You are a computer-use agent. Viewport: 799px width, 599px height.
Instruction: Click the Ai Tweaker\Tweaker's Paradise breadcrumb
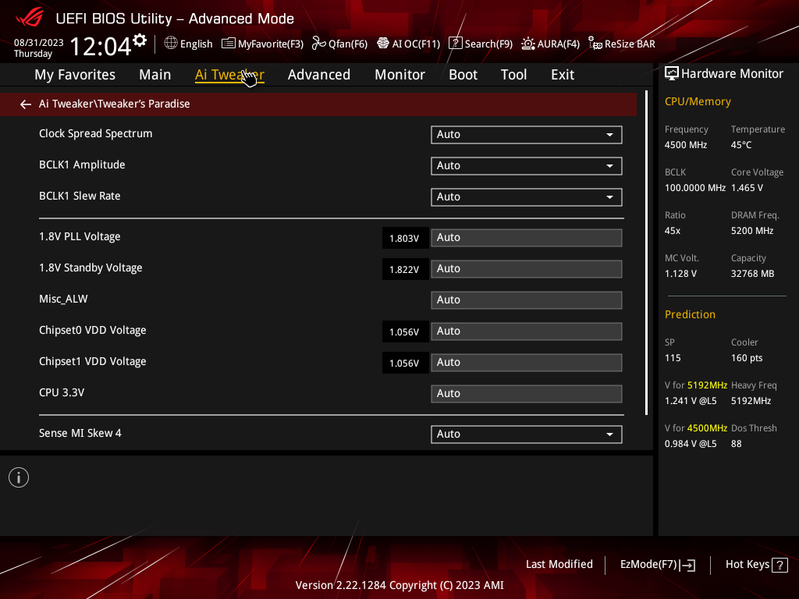[114, 104]
